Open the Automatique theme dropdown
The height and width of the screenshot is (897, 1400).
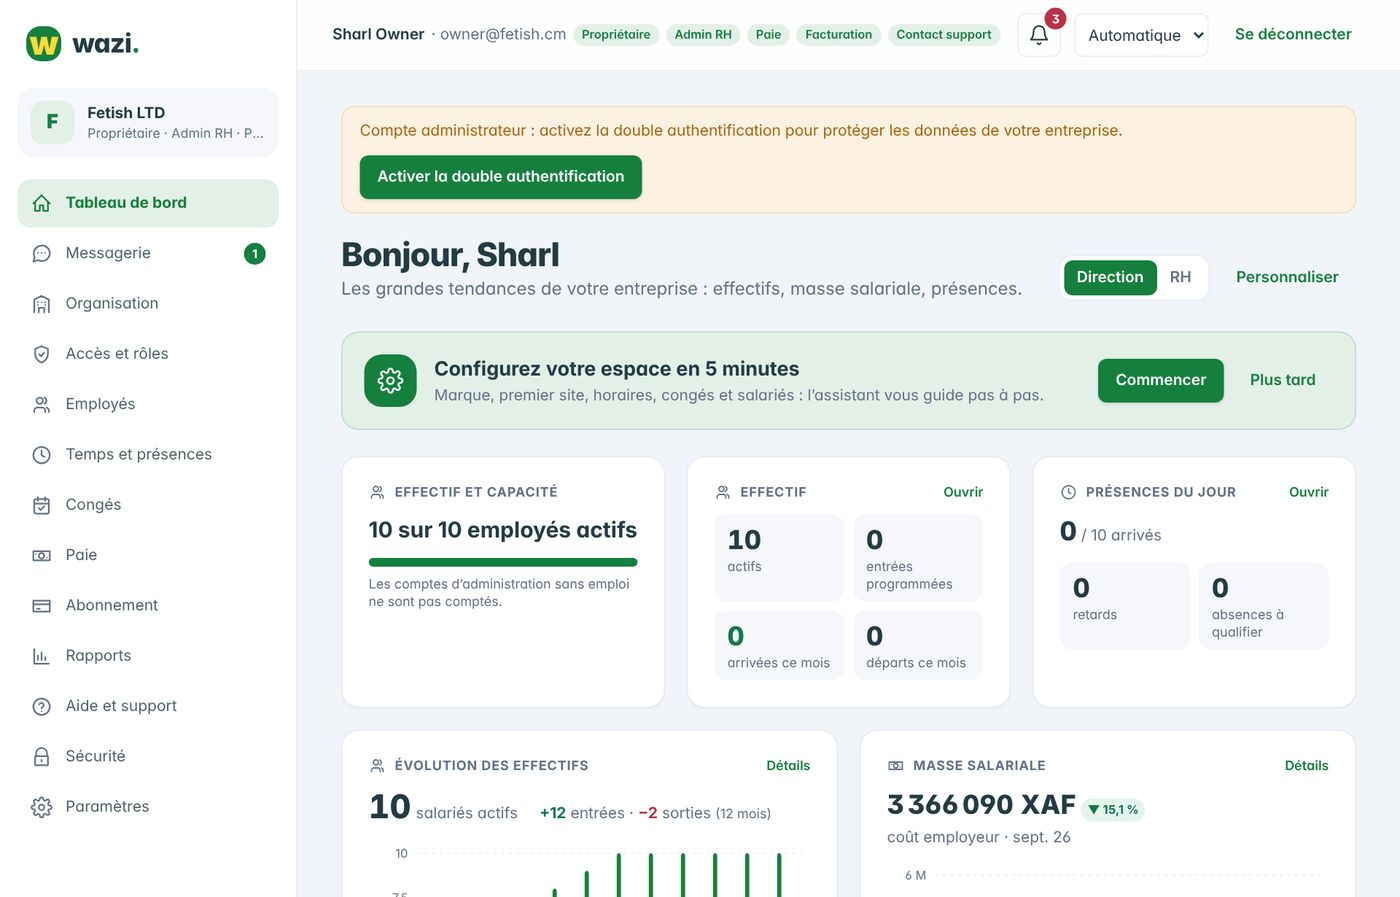[1141, 35]
